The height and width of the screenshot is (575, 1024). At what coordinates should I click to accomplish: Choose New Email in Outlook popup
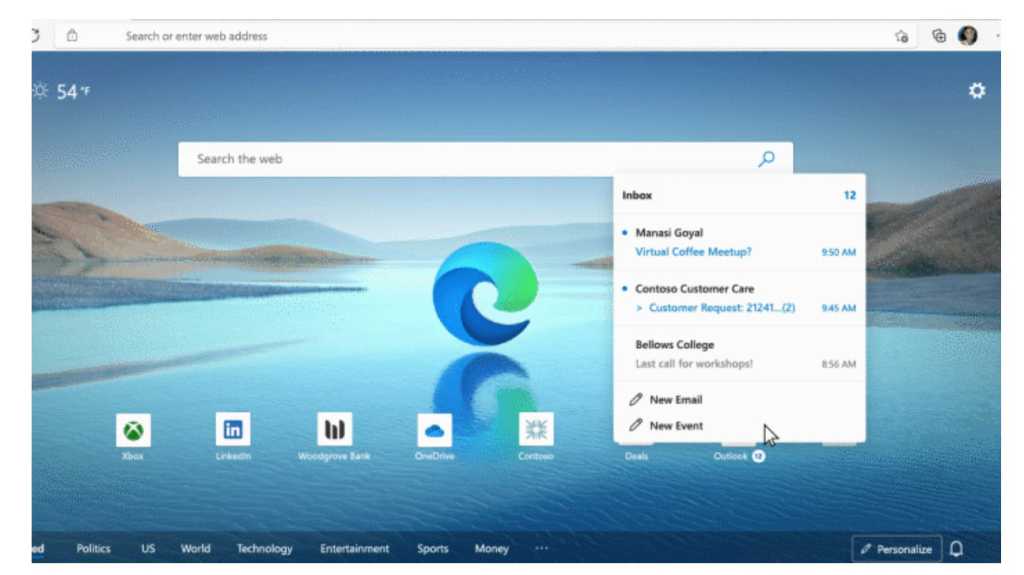pos(676,400)
